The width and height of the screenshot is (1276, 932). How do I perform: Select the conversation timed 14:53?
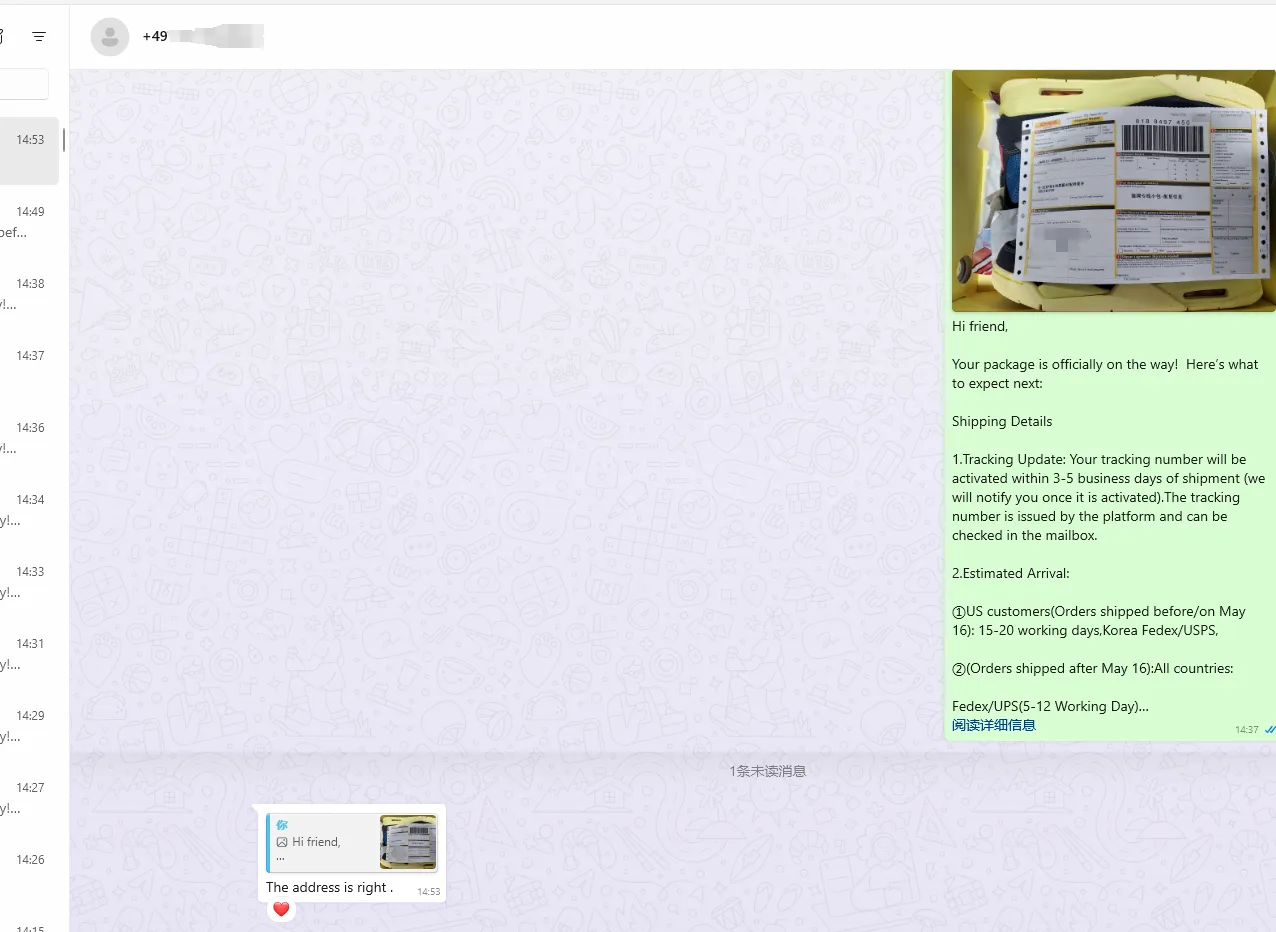29,151
